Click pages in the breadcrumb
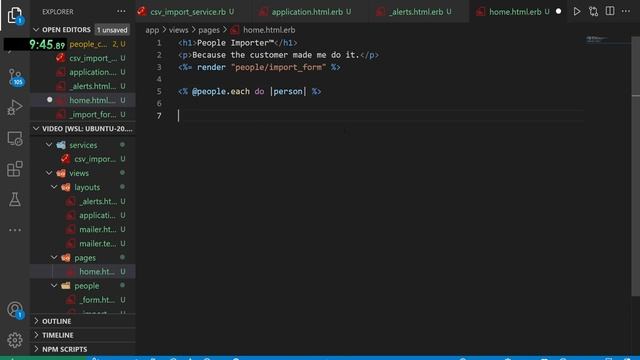The height and width of the screenshot is (360, 640). pos(209,30)
